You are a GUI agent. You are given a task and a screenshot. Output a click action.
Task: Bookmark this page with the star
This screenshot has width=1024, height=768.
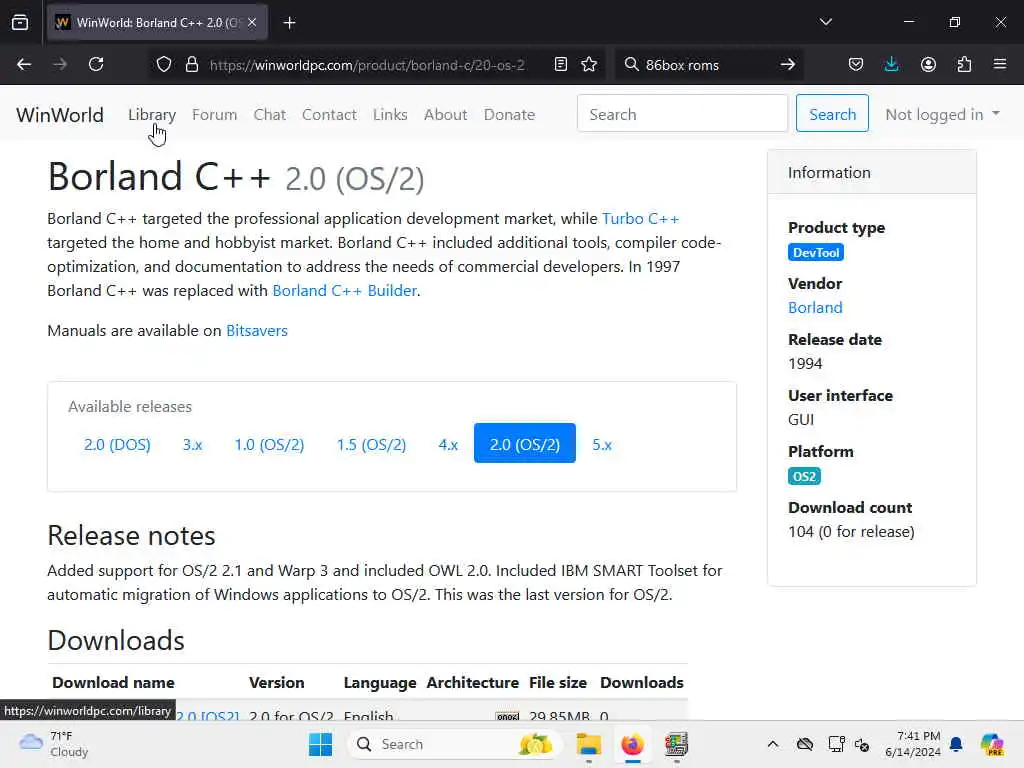point(589,65)
